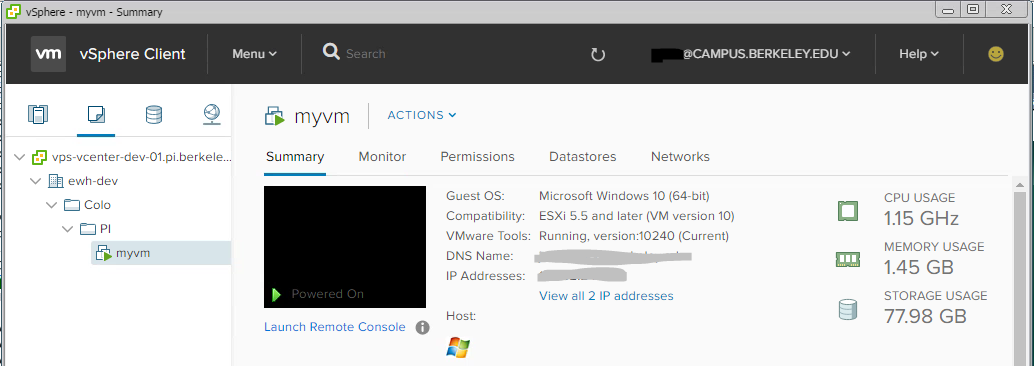Click ESXi 5.5 and later compatibility text
The height and width of the screenshot is (366, 1034).
pos(636,216)
